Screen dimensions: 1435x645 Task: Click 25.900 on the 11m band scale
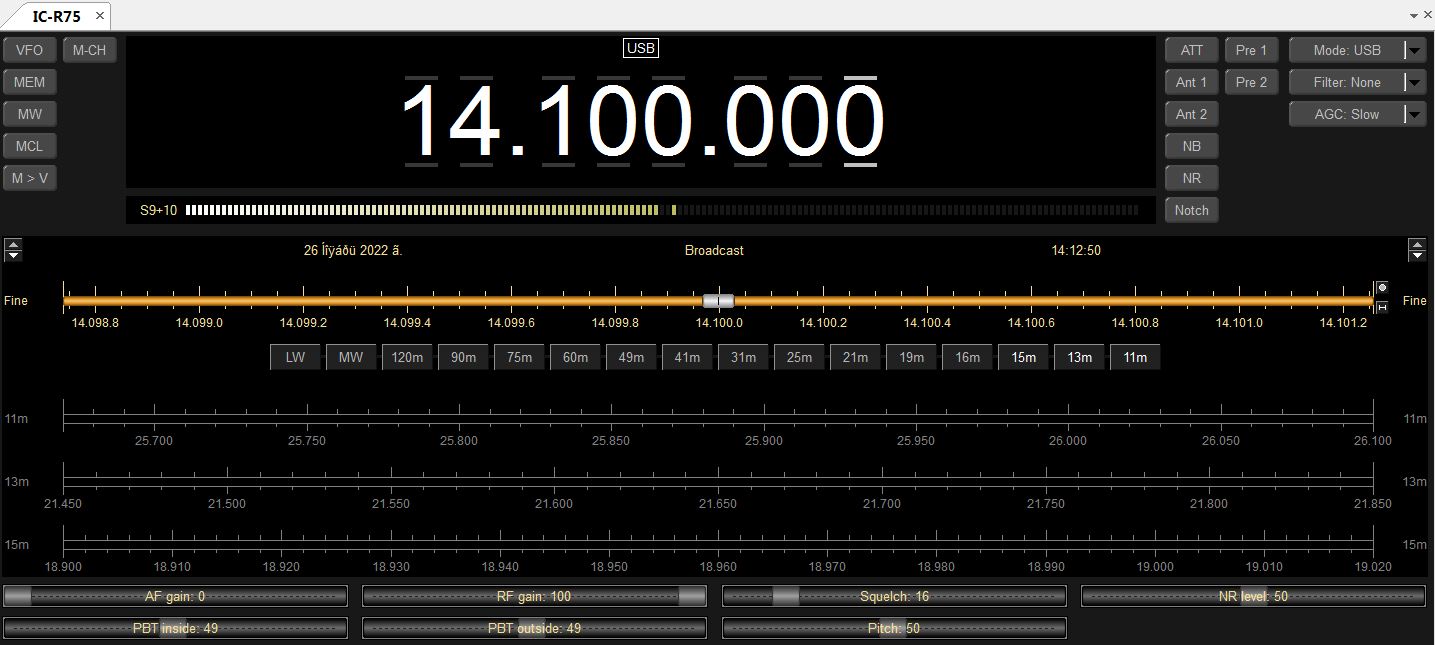point(764,440)
